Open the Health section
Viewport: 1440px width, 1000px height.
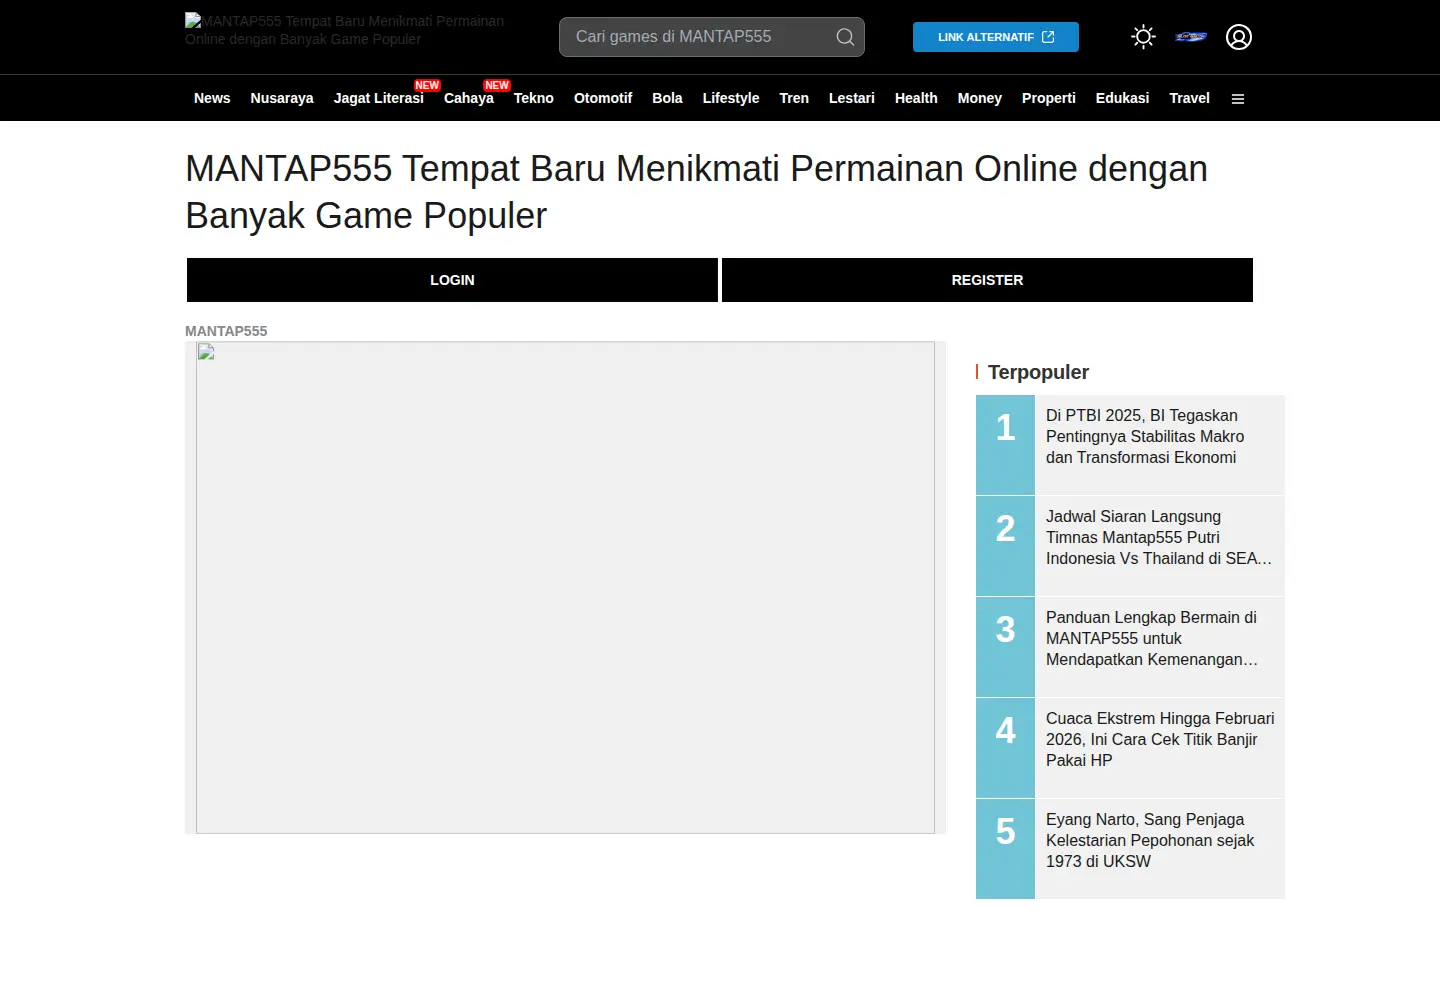point(916,98)
